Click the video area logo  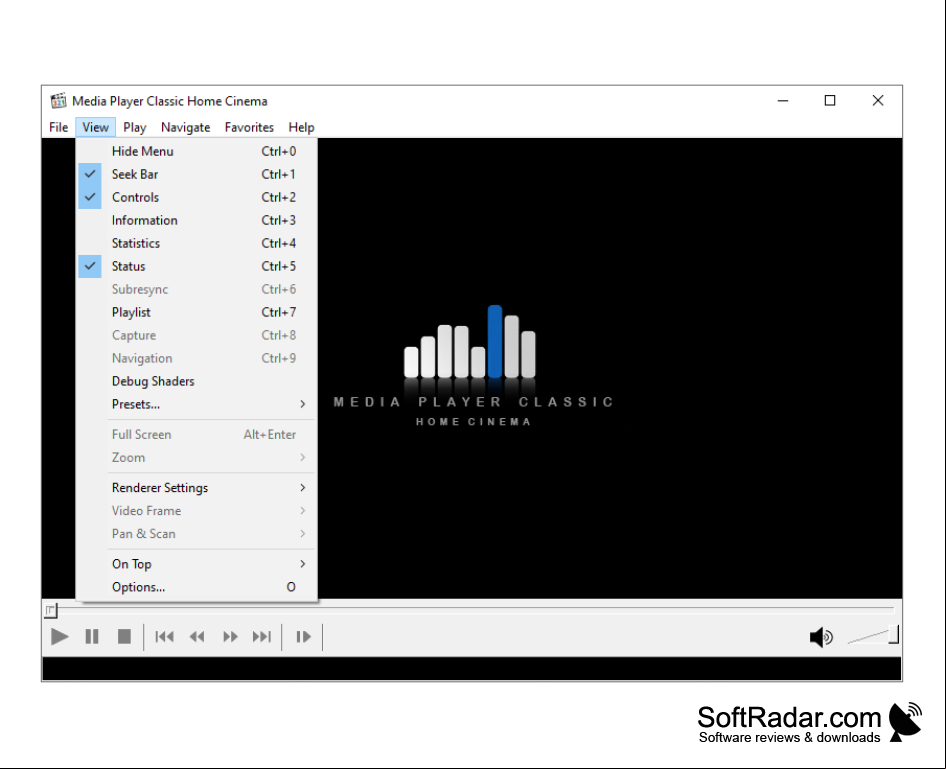472,366
